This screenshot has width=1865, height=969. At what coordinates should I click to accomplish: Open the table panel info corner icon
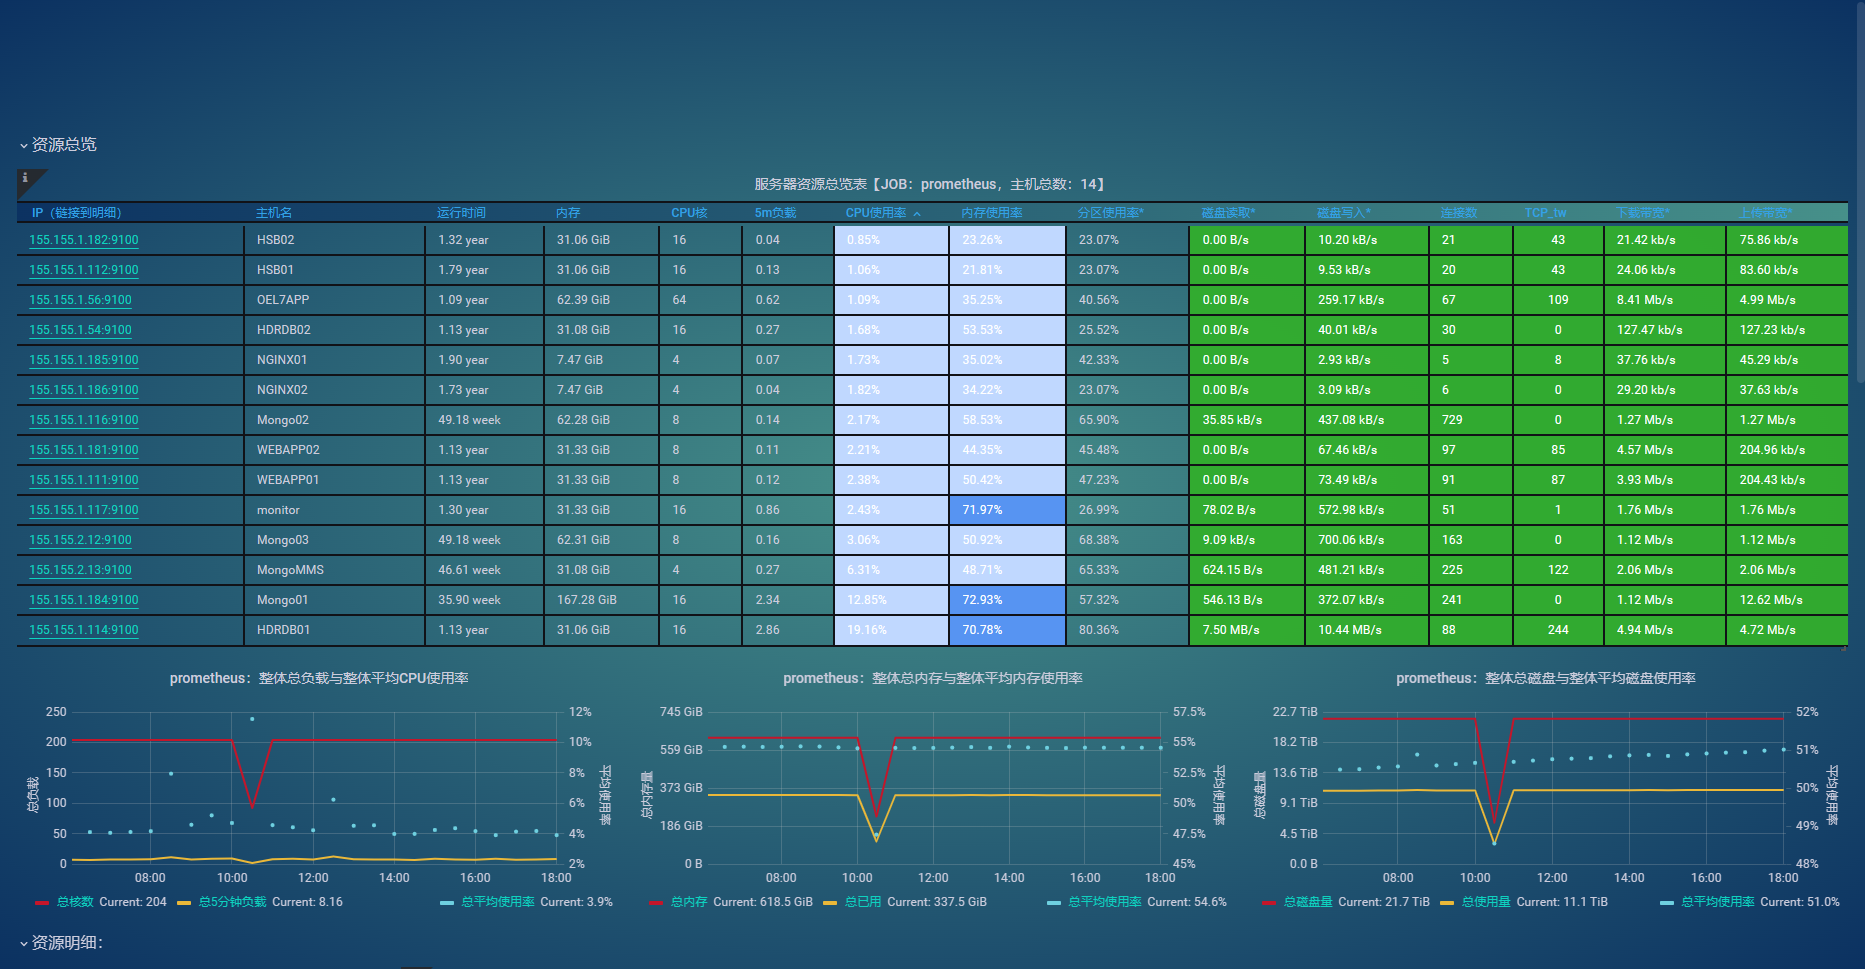(x=26, y=179)
